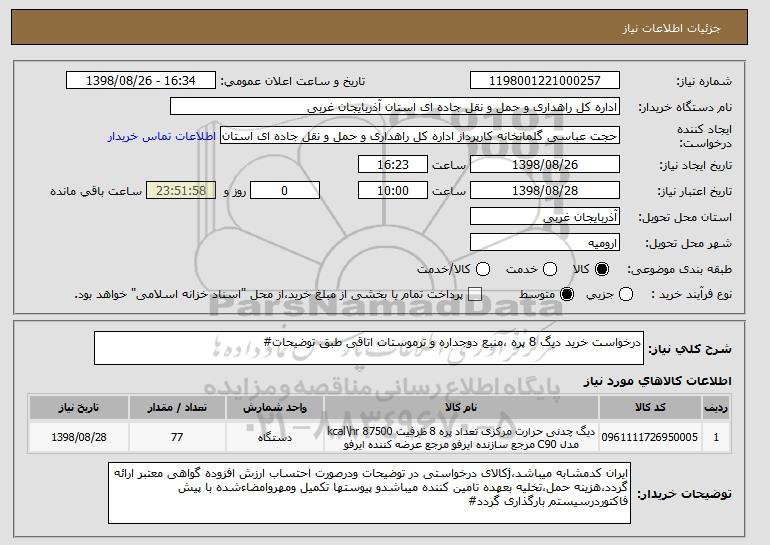Click the delivery province field آذربایجان غربی
The image size is (770, 545).
[x=545, y=217]
